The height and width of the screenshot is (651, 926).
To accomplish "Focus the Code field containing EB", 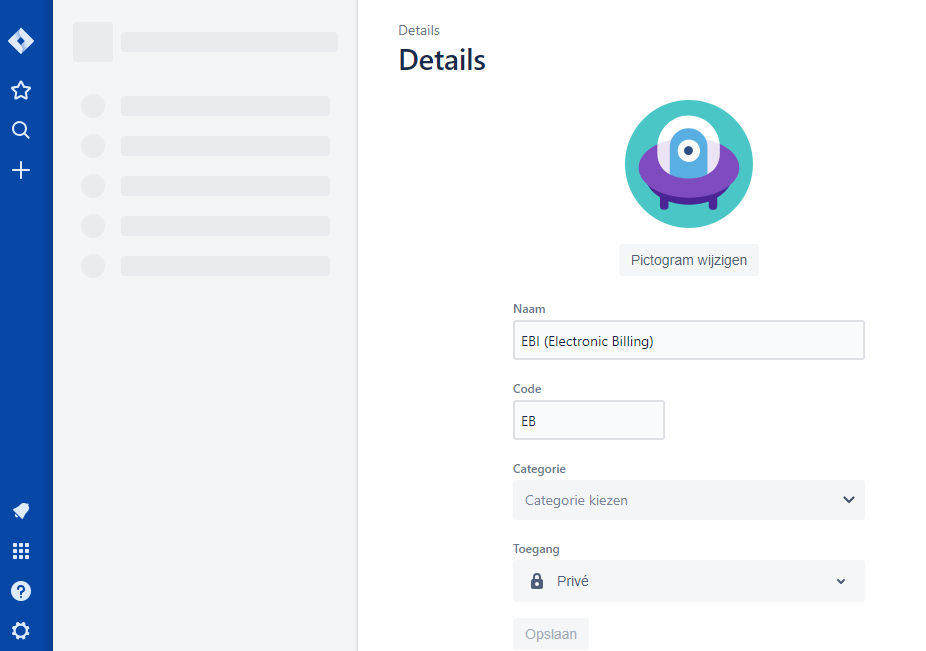I will [588, 421].
